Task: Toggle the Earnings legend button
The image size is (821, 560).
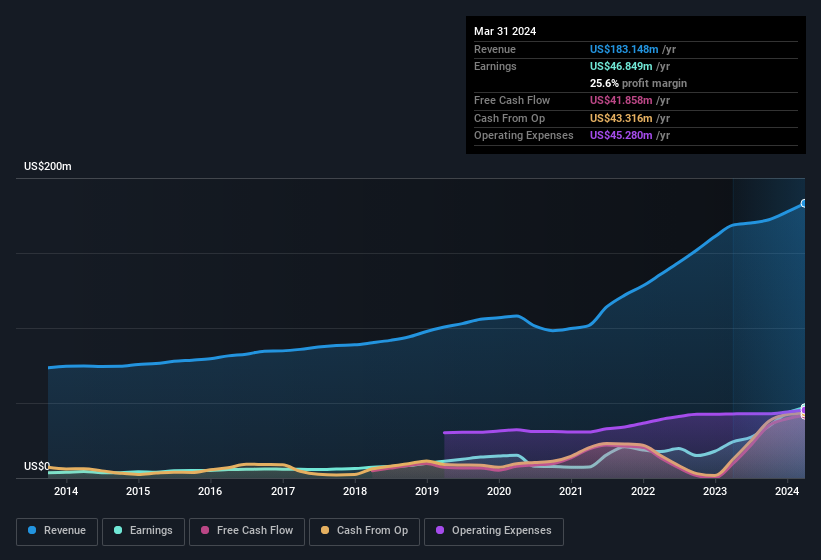Action: coord(143,531)
